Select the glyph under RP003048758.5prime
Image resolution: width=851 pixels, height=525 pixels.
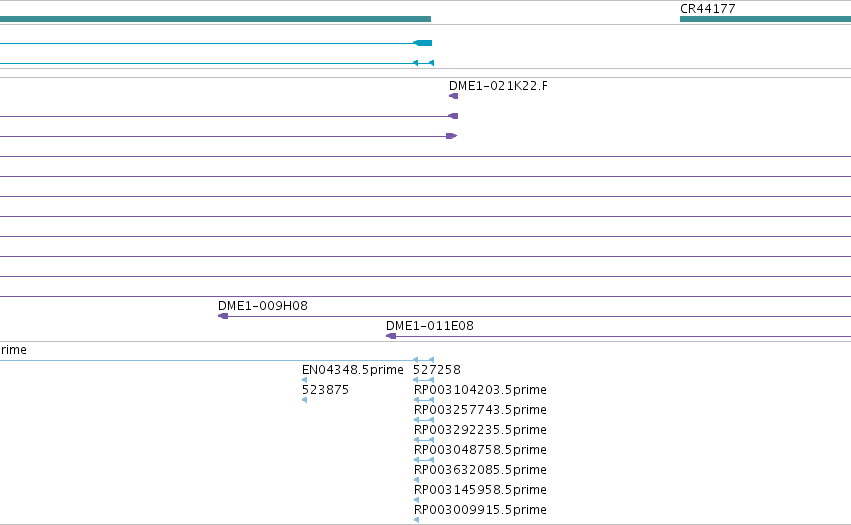coord(424,460)
